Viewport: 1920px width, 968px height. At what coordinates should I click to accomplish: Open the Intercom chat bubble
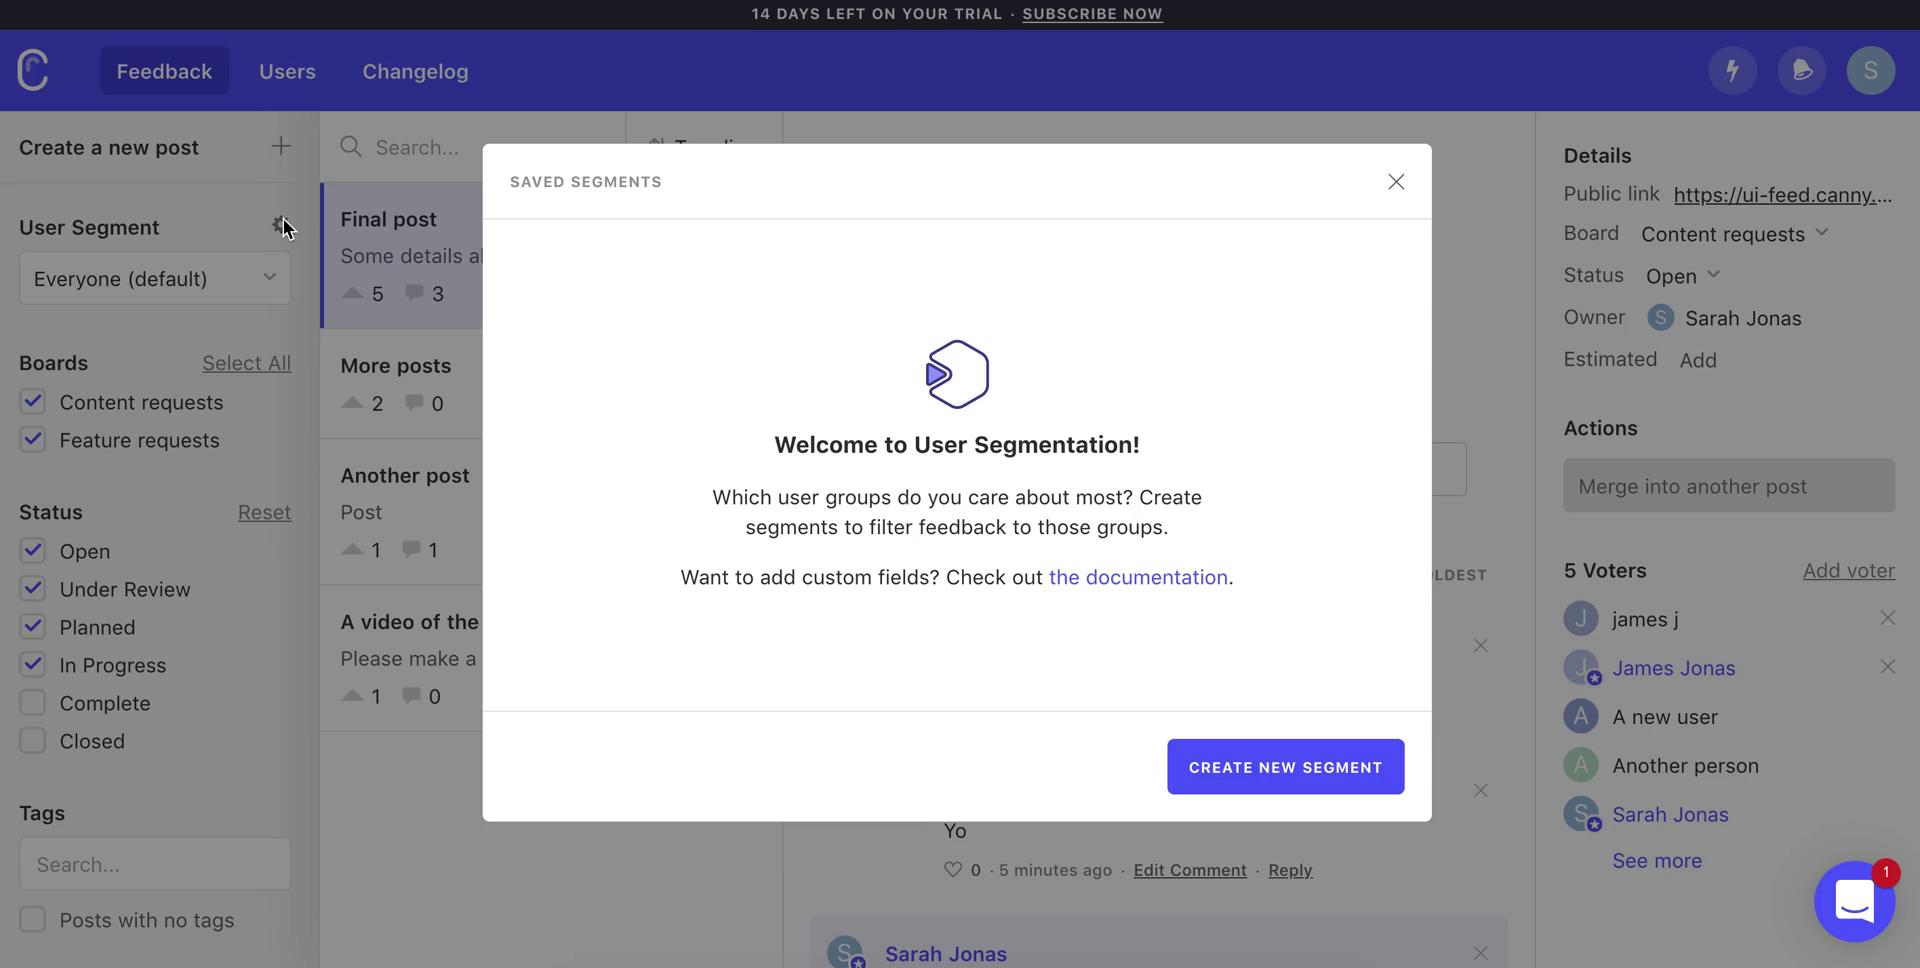point(1853,902)
